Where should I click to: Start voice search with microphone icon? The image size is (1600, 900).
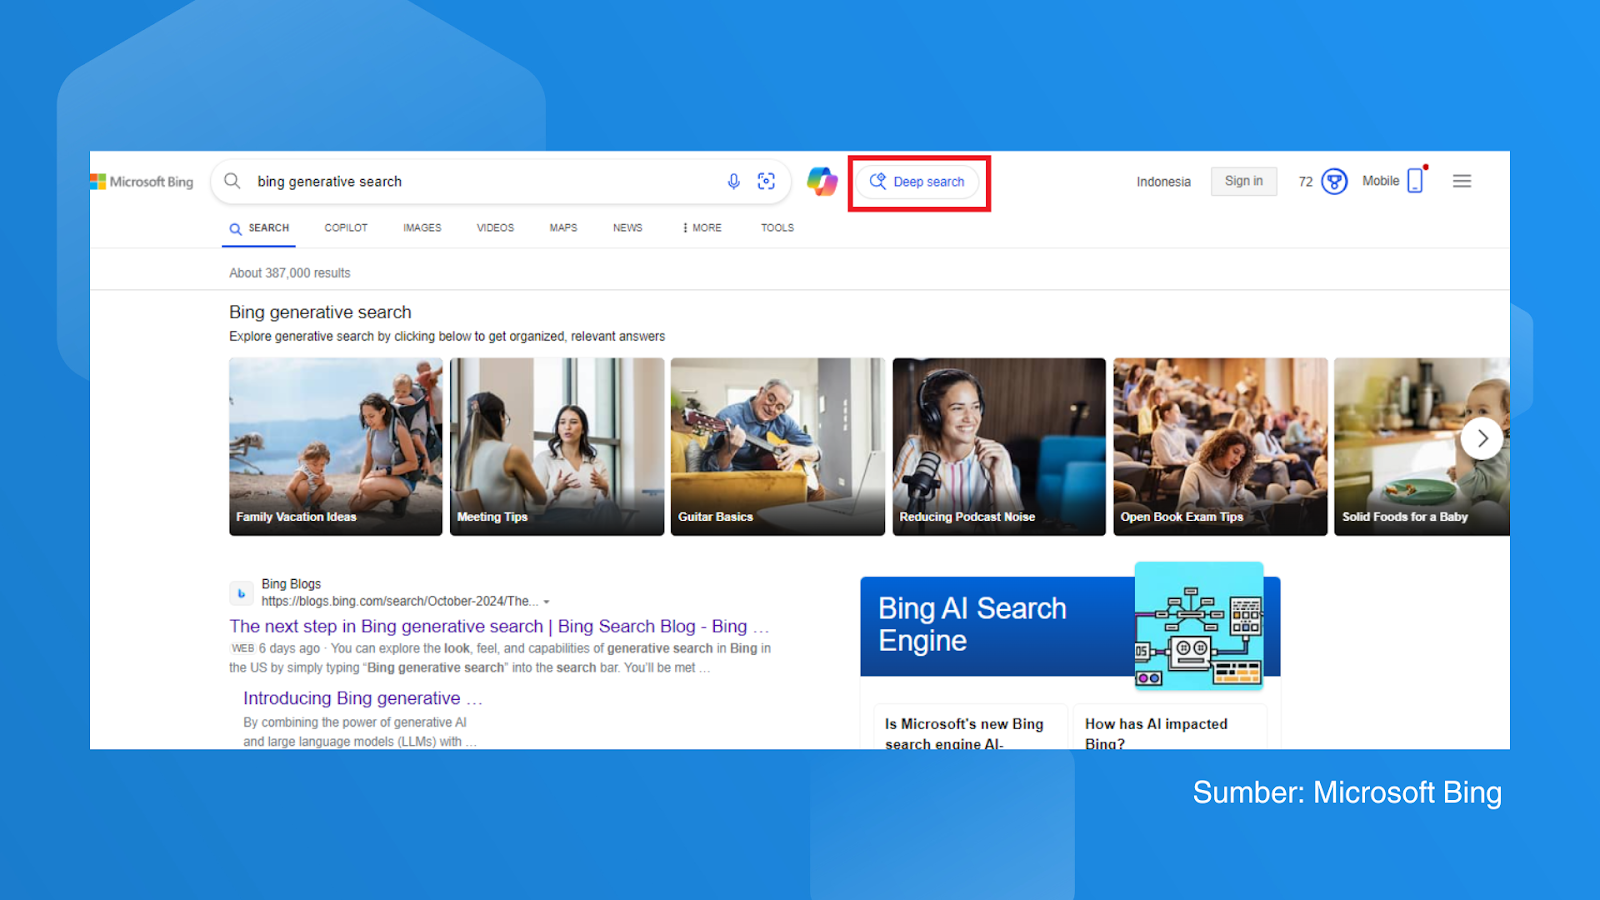(x=734, y=181)
